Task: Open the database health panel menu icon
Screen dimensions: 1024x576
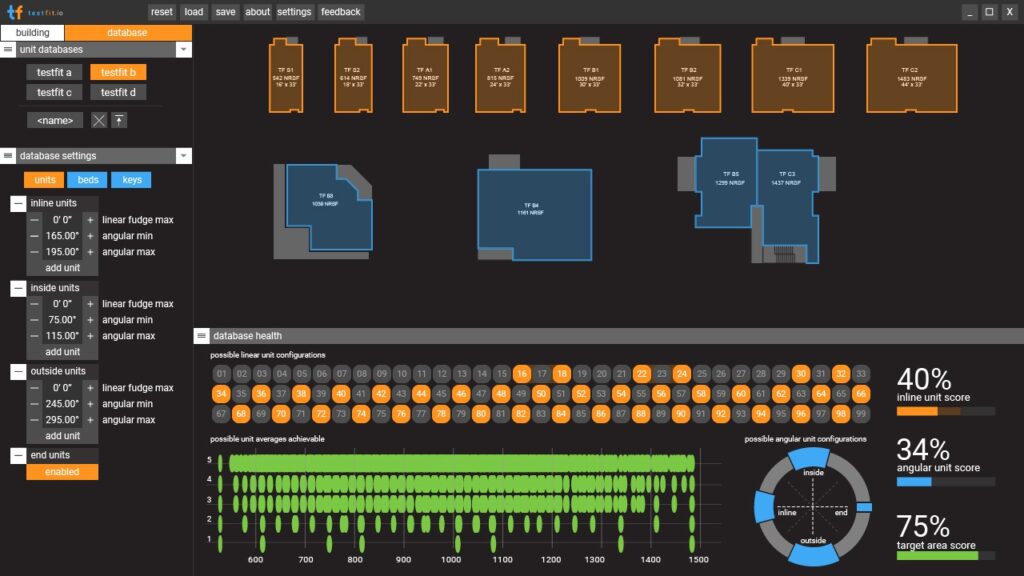Action: tap(201, 336)
